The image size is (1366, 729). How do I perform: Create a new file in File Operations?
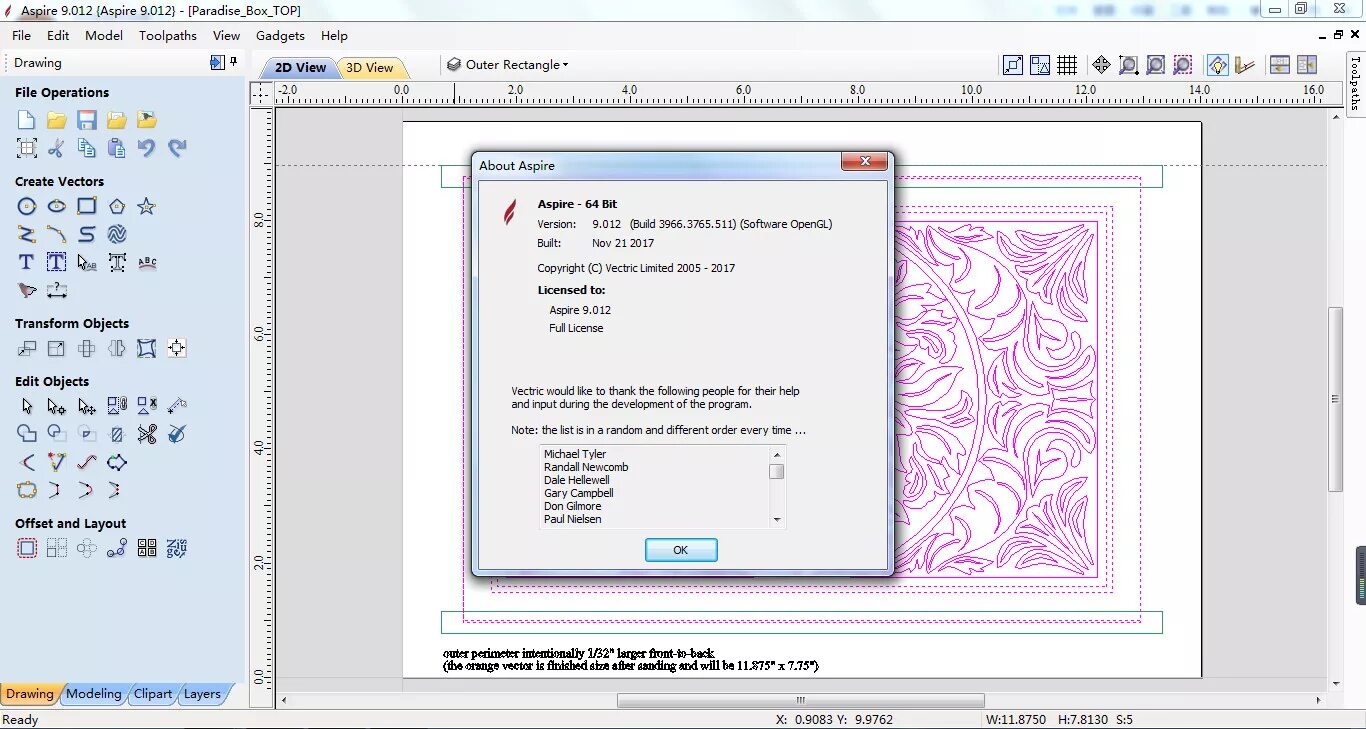coord(27,120)
